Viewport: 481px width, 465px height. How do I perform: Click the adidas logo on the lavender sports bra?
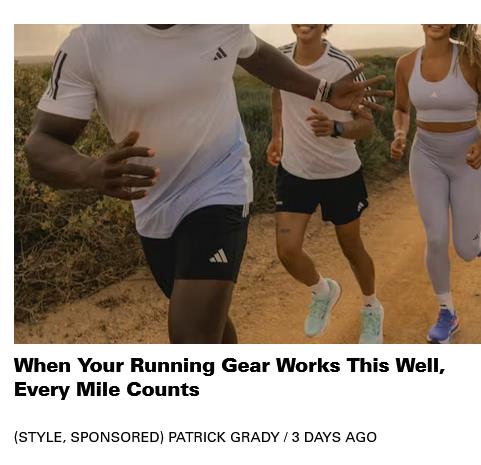[x=434, y=94]
